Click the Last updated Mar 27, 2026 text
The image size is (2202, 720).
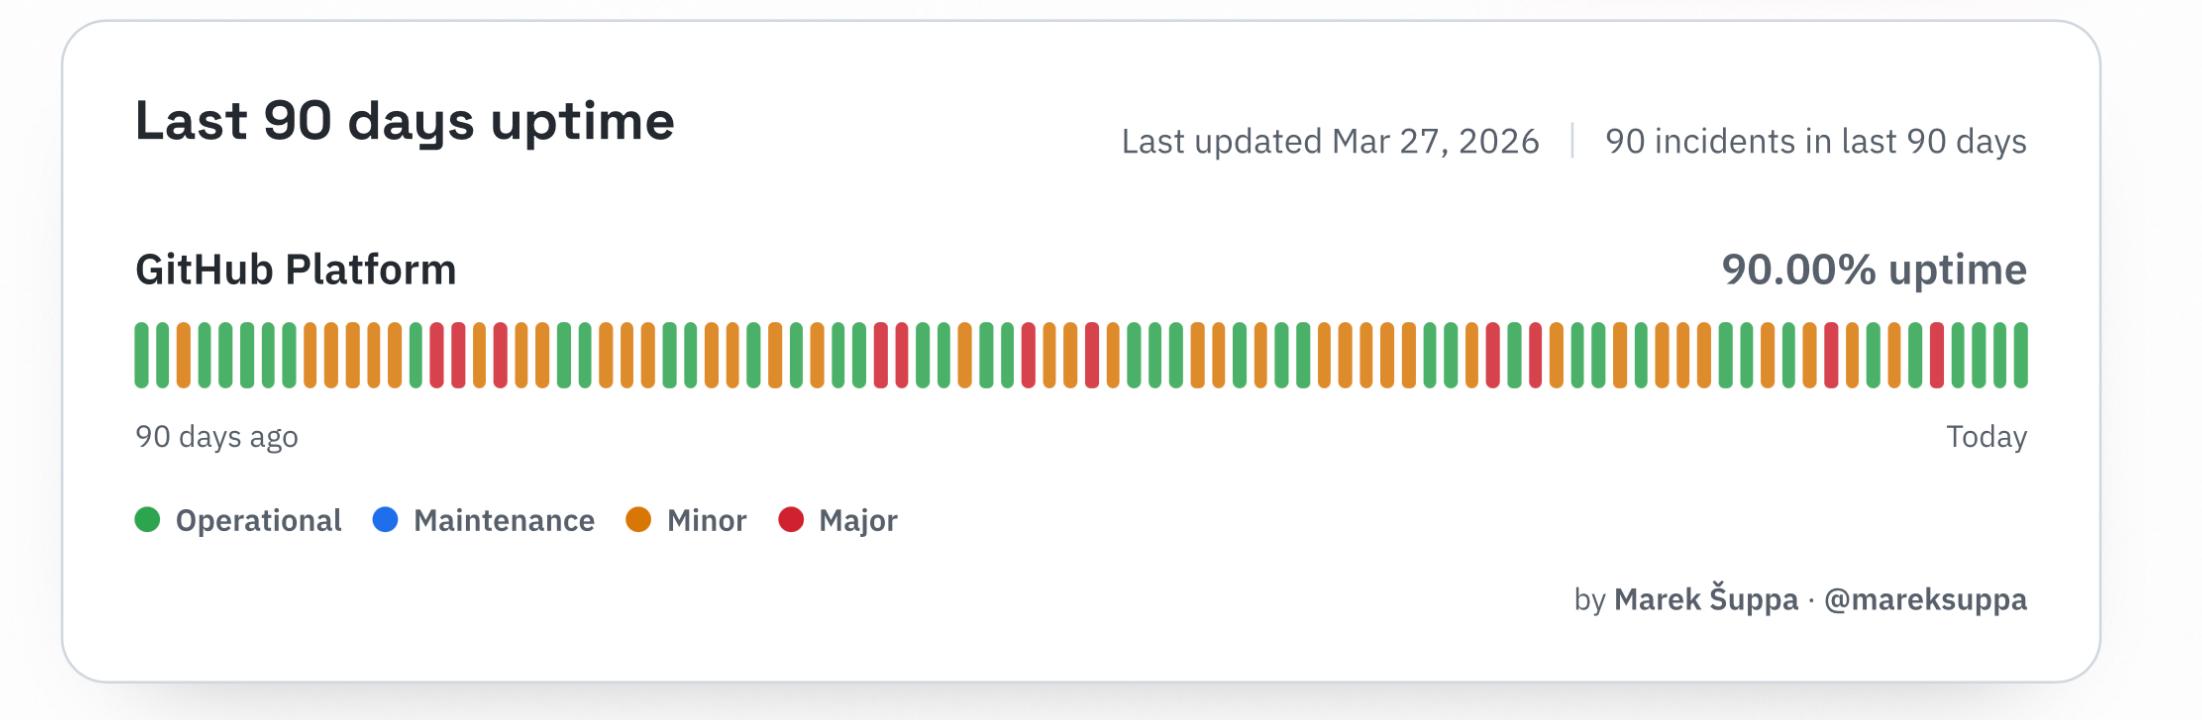pos(1330,142)
